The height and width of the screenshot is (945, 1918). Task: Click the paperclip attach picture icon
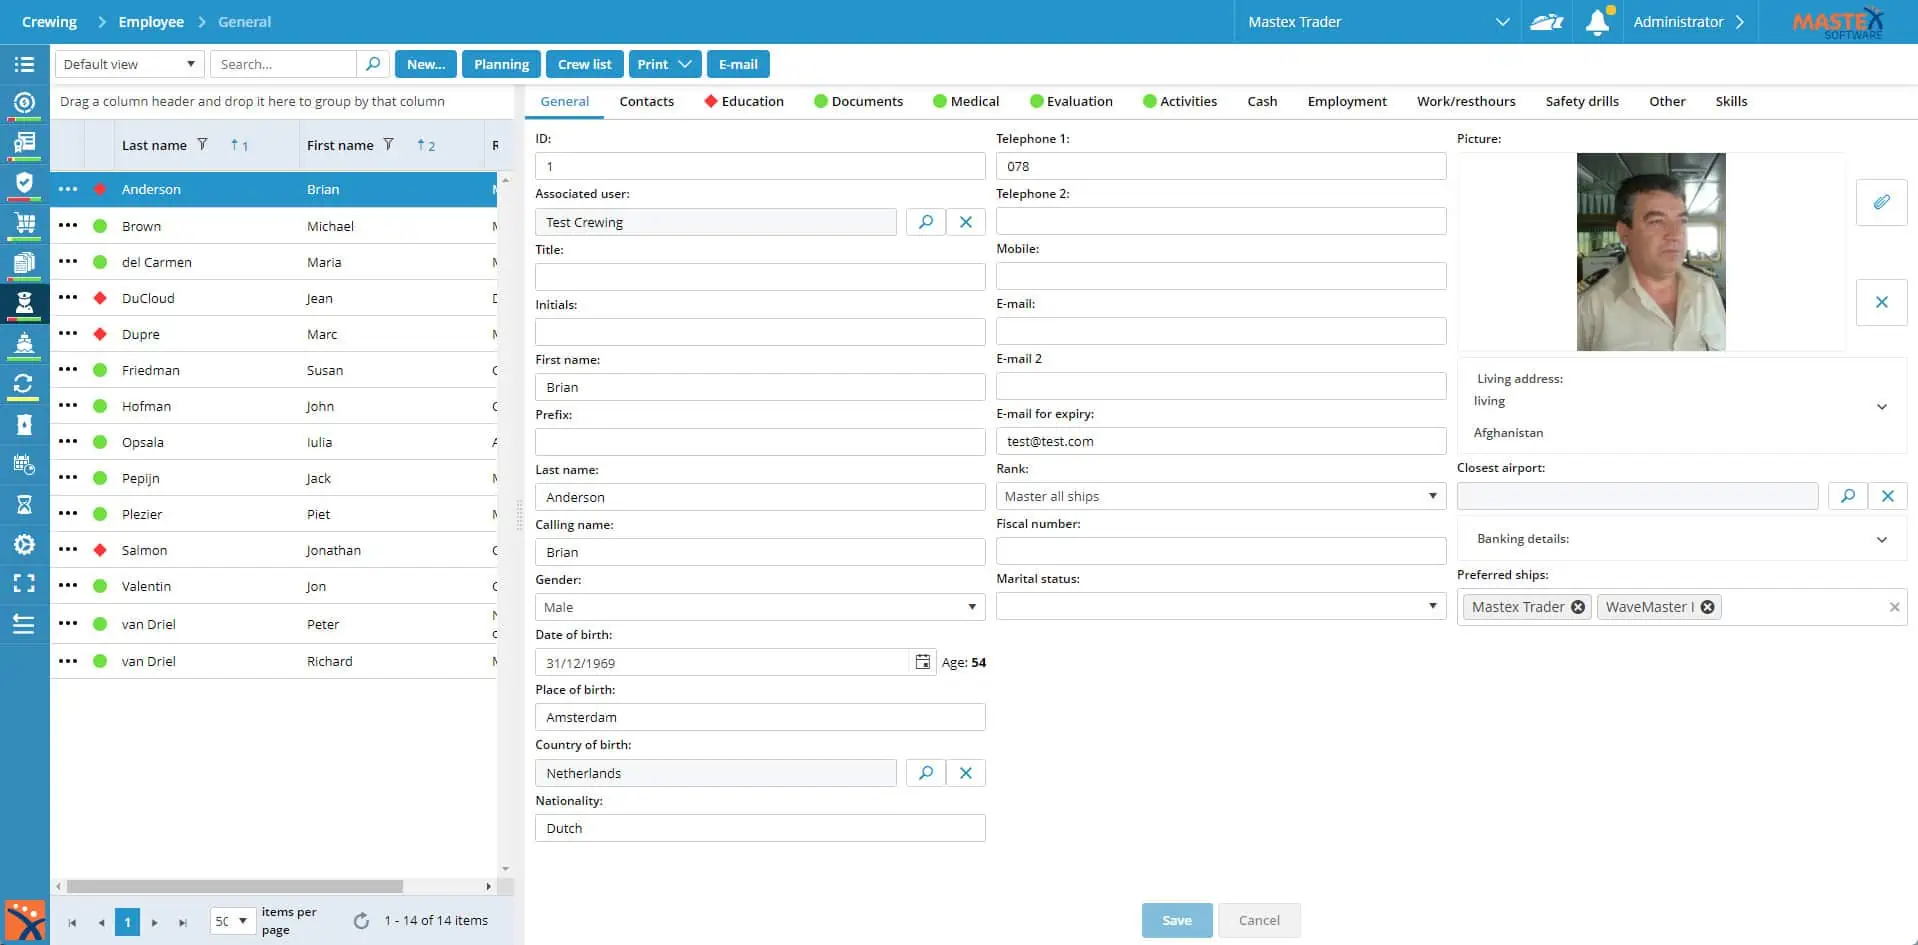click(x=1881, y=202)
